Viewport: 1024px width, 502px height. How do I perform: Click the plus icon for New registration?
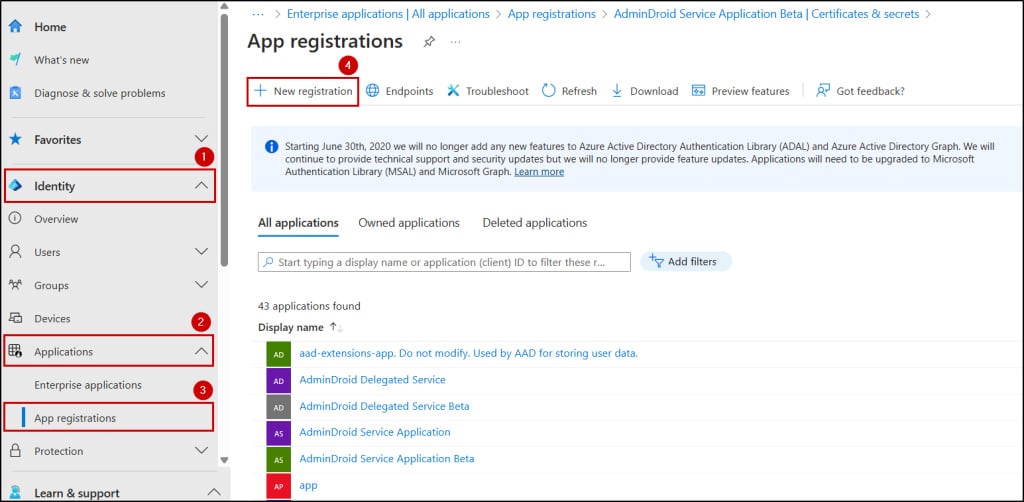pyautogui.click(x=261, y=91)
